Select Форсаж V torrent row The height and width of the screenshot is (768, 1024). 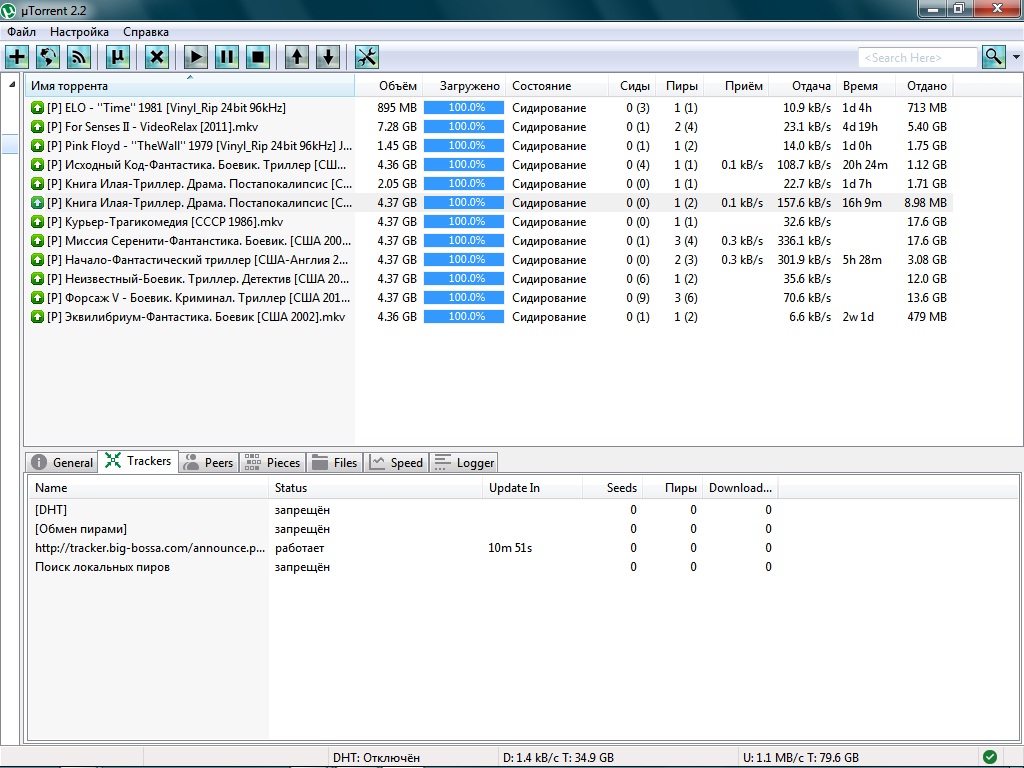point(490,297)
